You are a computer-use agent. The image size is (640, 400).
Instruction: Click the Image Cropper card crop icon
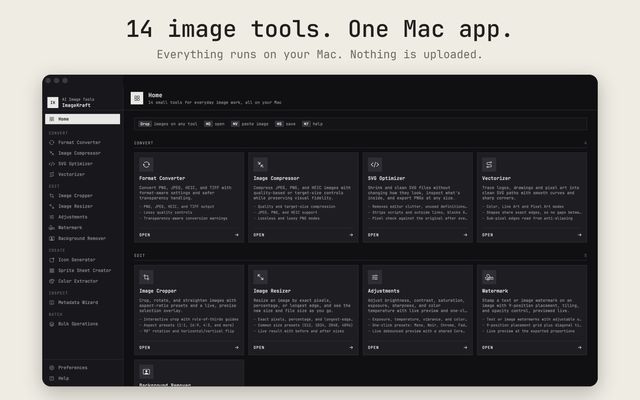pos(146,277)
